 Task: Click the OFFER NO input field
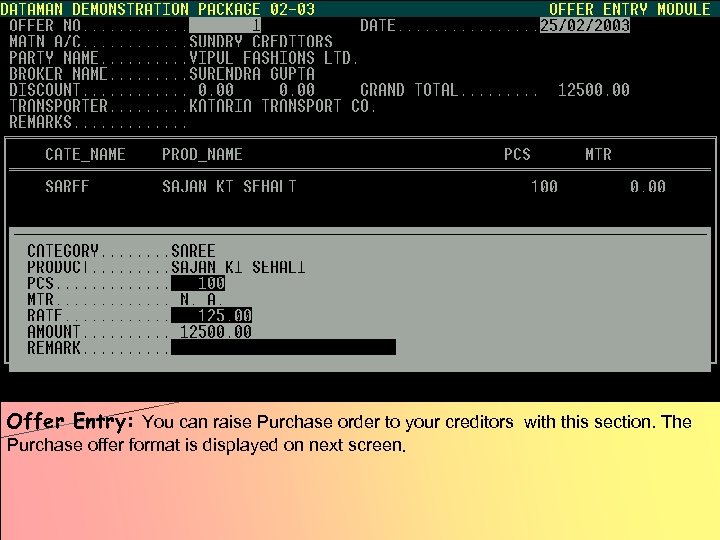pos(225,25)
